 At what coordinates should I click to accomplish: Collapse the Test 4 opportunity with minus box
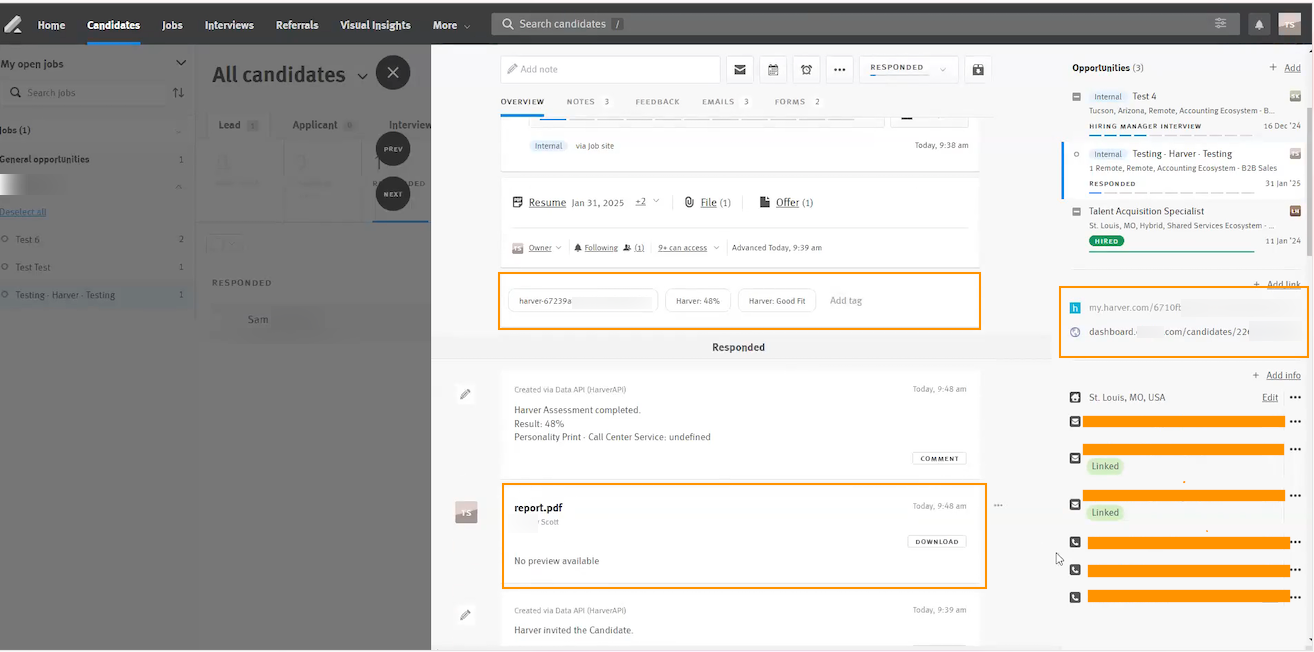click(1077, 97)
